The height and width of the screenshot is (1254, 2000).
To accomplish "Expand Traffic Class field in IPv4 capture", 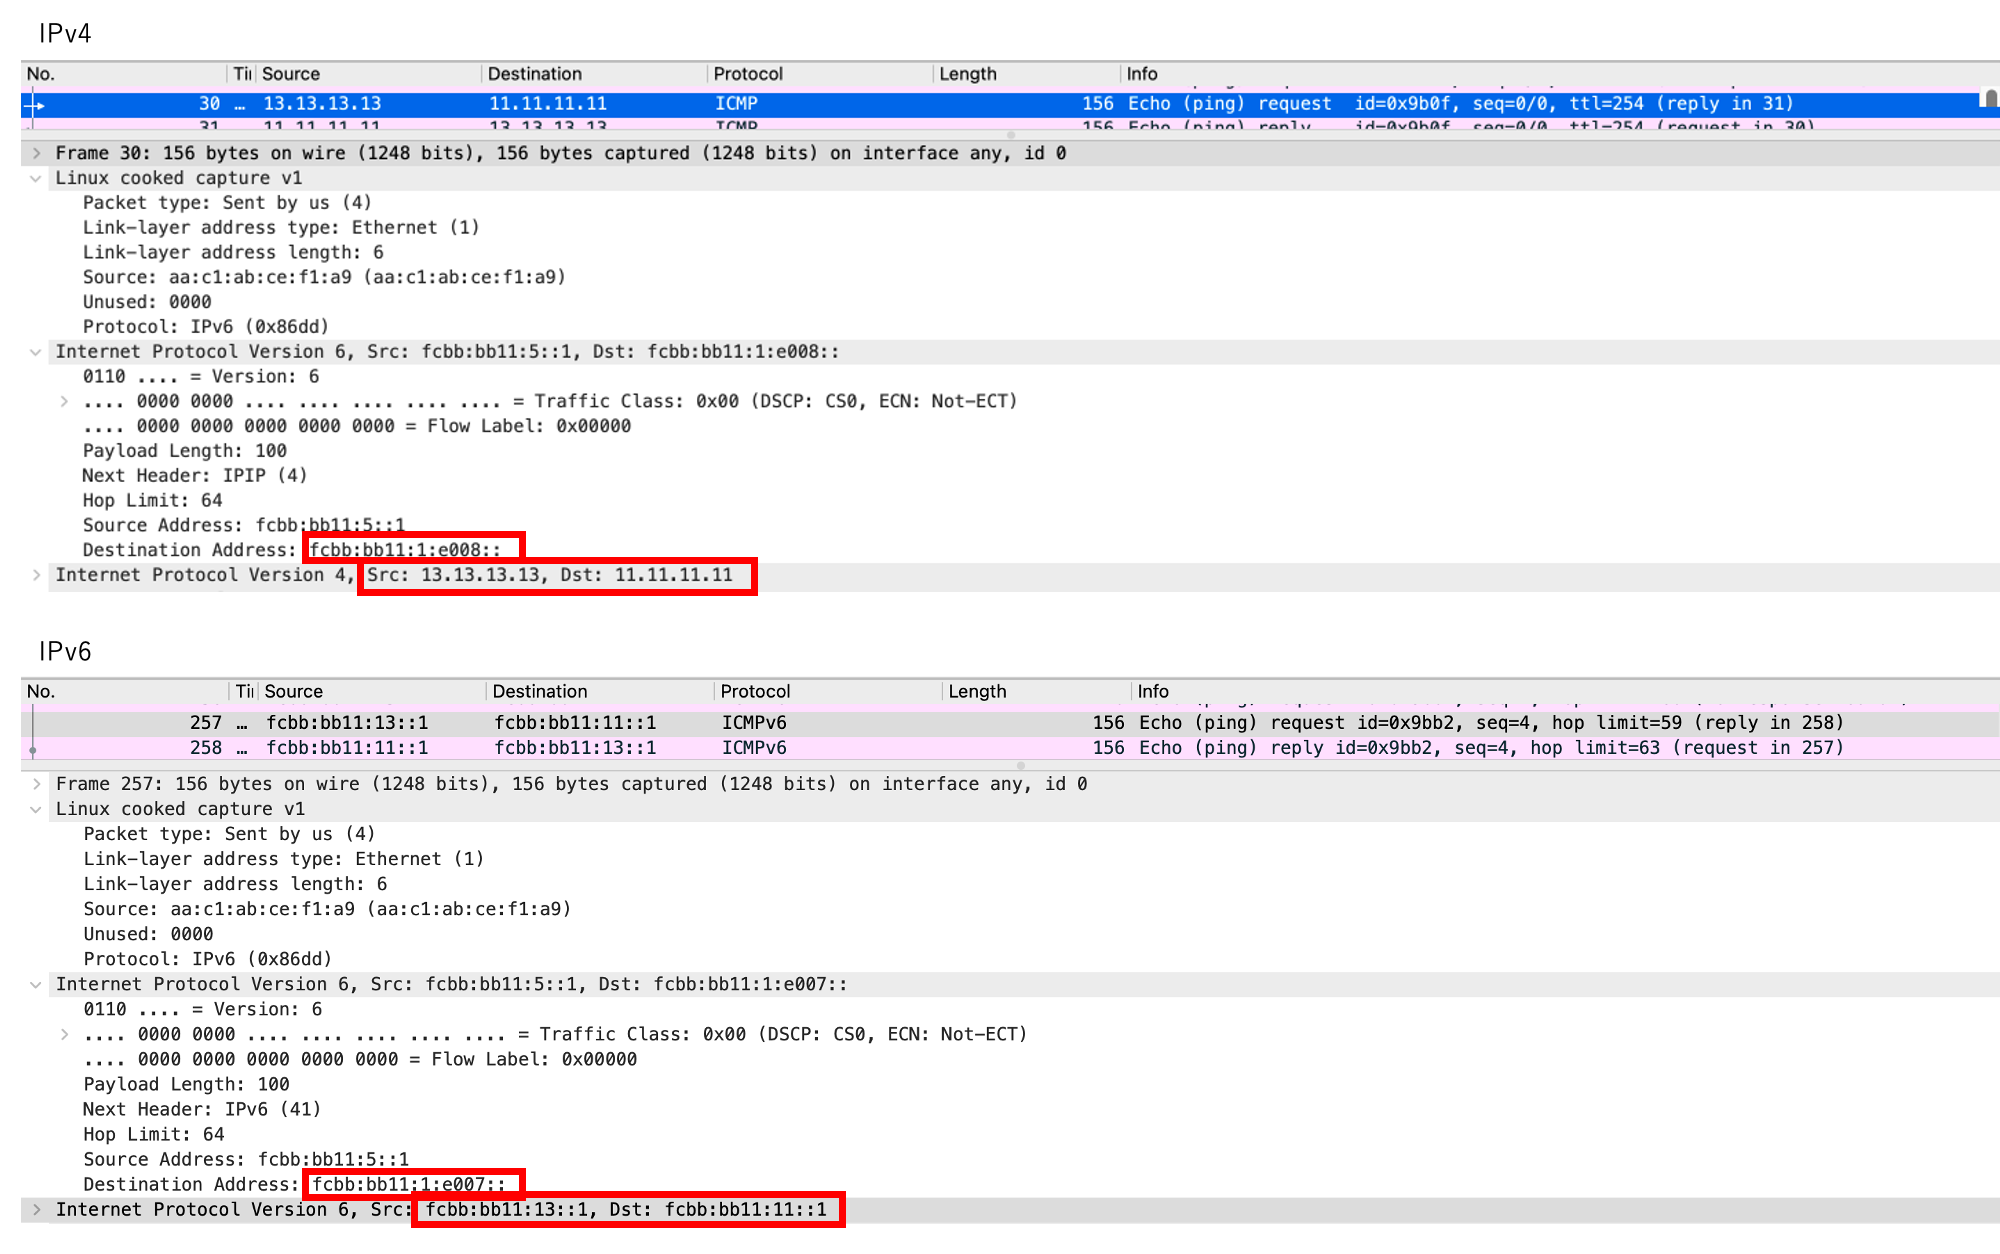I will (64, 401).
